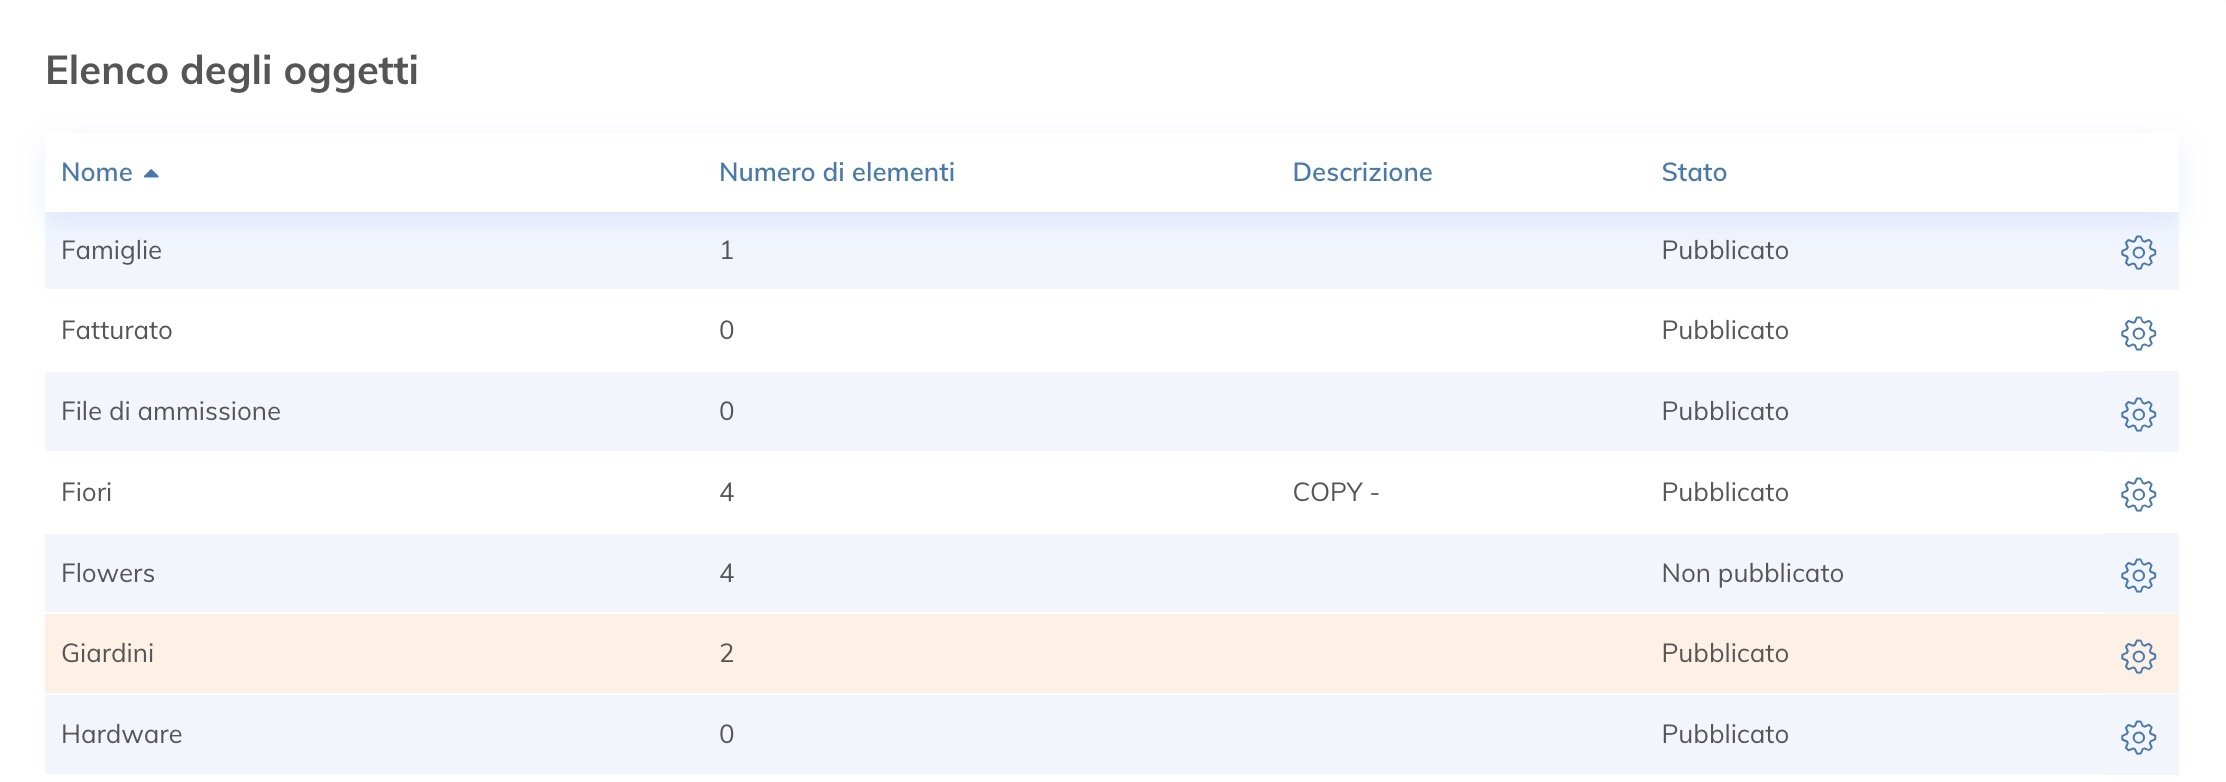
Task: Sort by Numero di elementi column
Action: pyautogui.click(x=837, y=172)
